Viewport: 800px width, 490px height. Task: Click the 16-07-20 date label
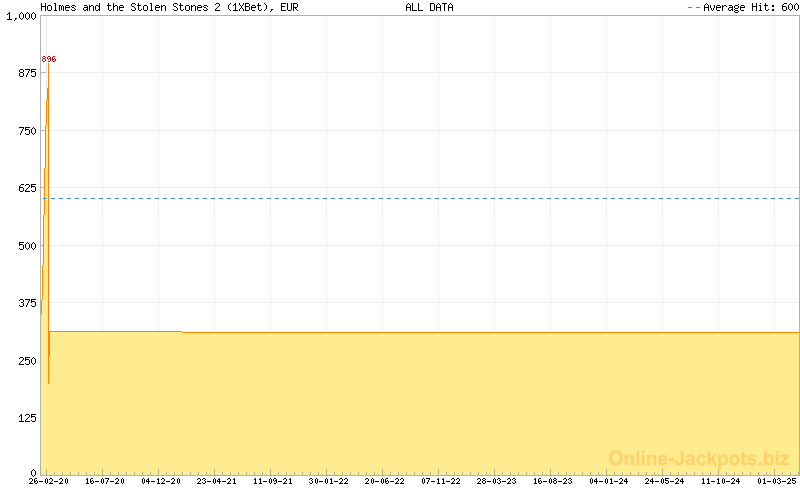tap(105, 481)
